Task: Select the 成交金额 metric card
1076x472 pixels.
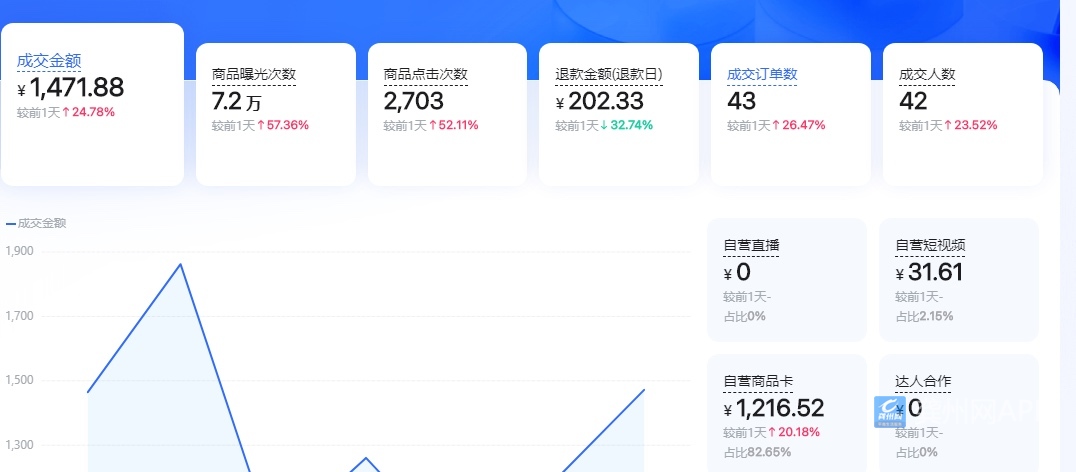Action: click(x=92, y=104)
